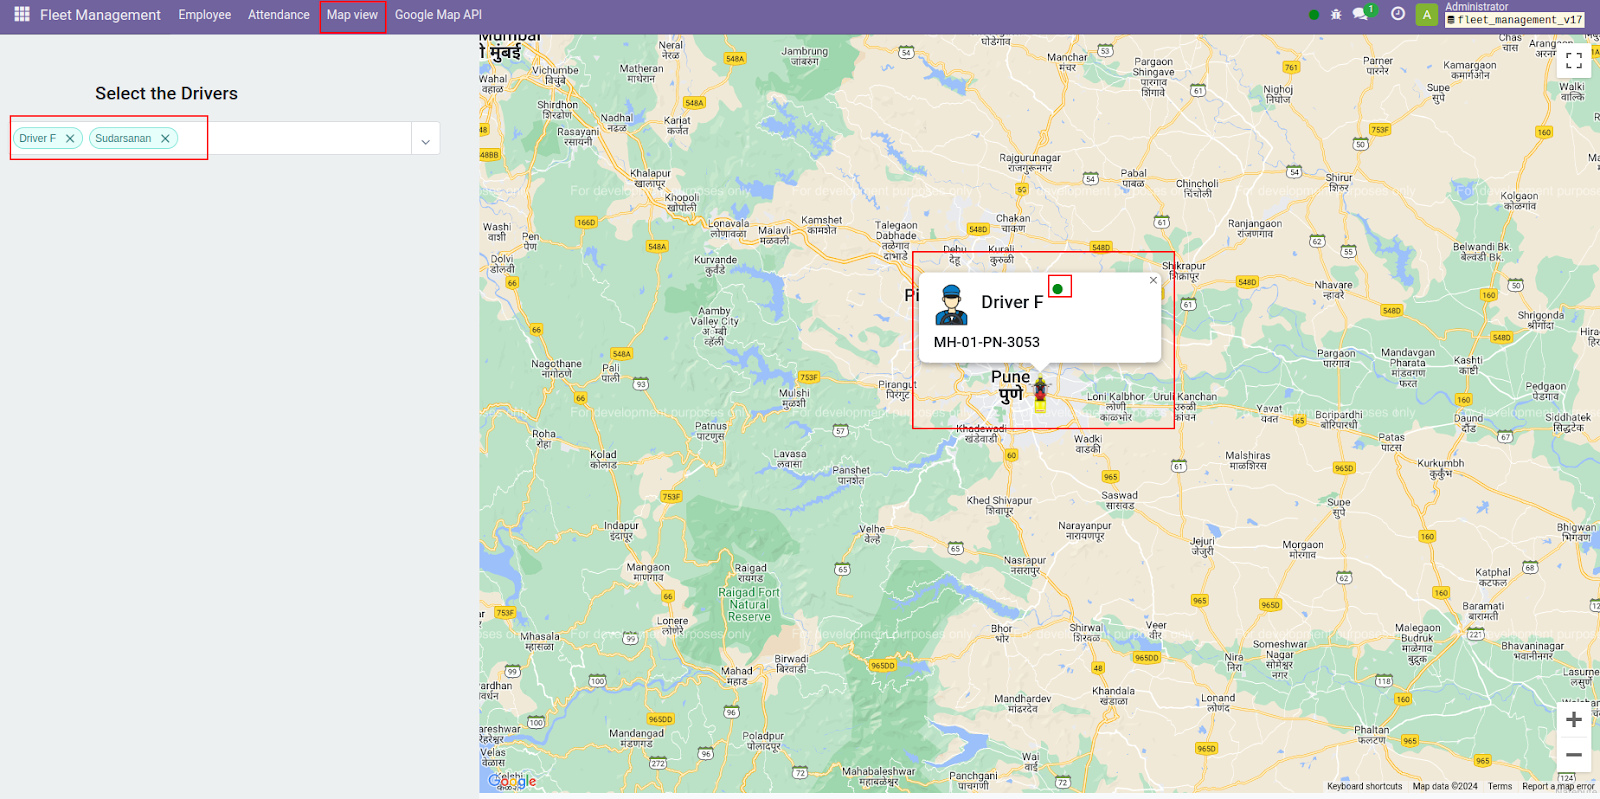This screenshot has height=799, width=1600.
Task: Open the debug bug icon
Action: [1336, 15]
